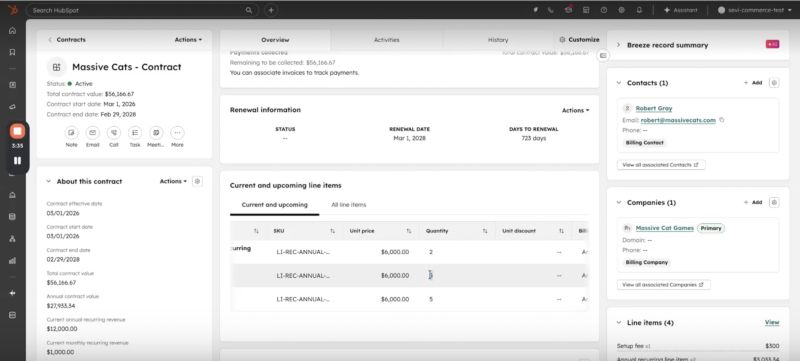The image size is (800, 361).
Task: Launch the Breeze Assistant
Action: point(680,10)
